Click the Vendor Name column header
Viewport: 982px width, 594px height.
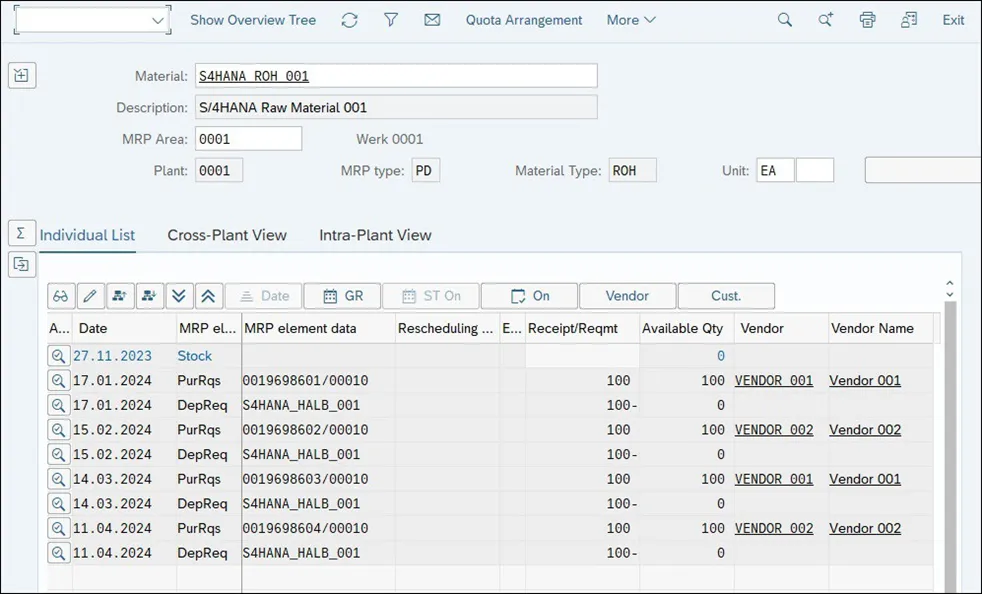[x=881, y=328]
